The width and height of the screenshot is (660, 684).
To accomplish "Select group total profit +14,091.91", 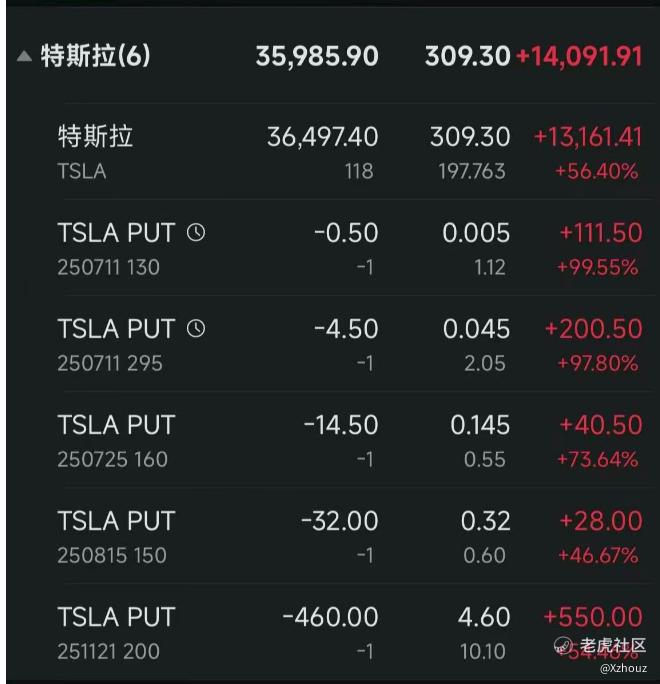I will [x=579, y=57].
